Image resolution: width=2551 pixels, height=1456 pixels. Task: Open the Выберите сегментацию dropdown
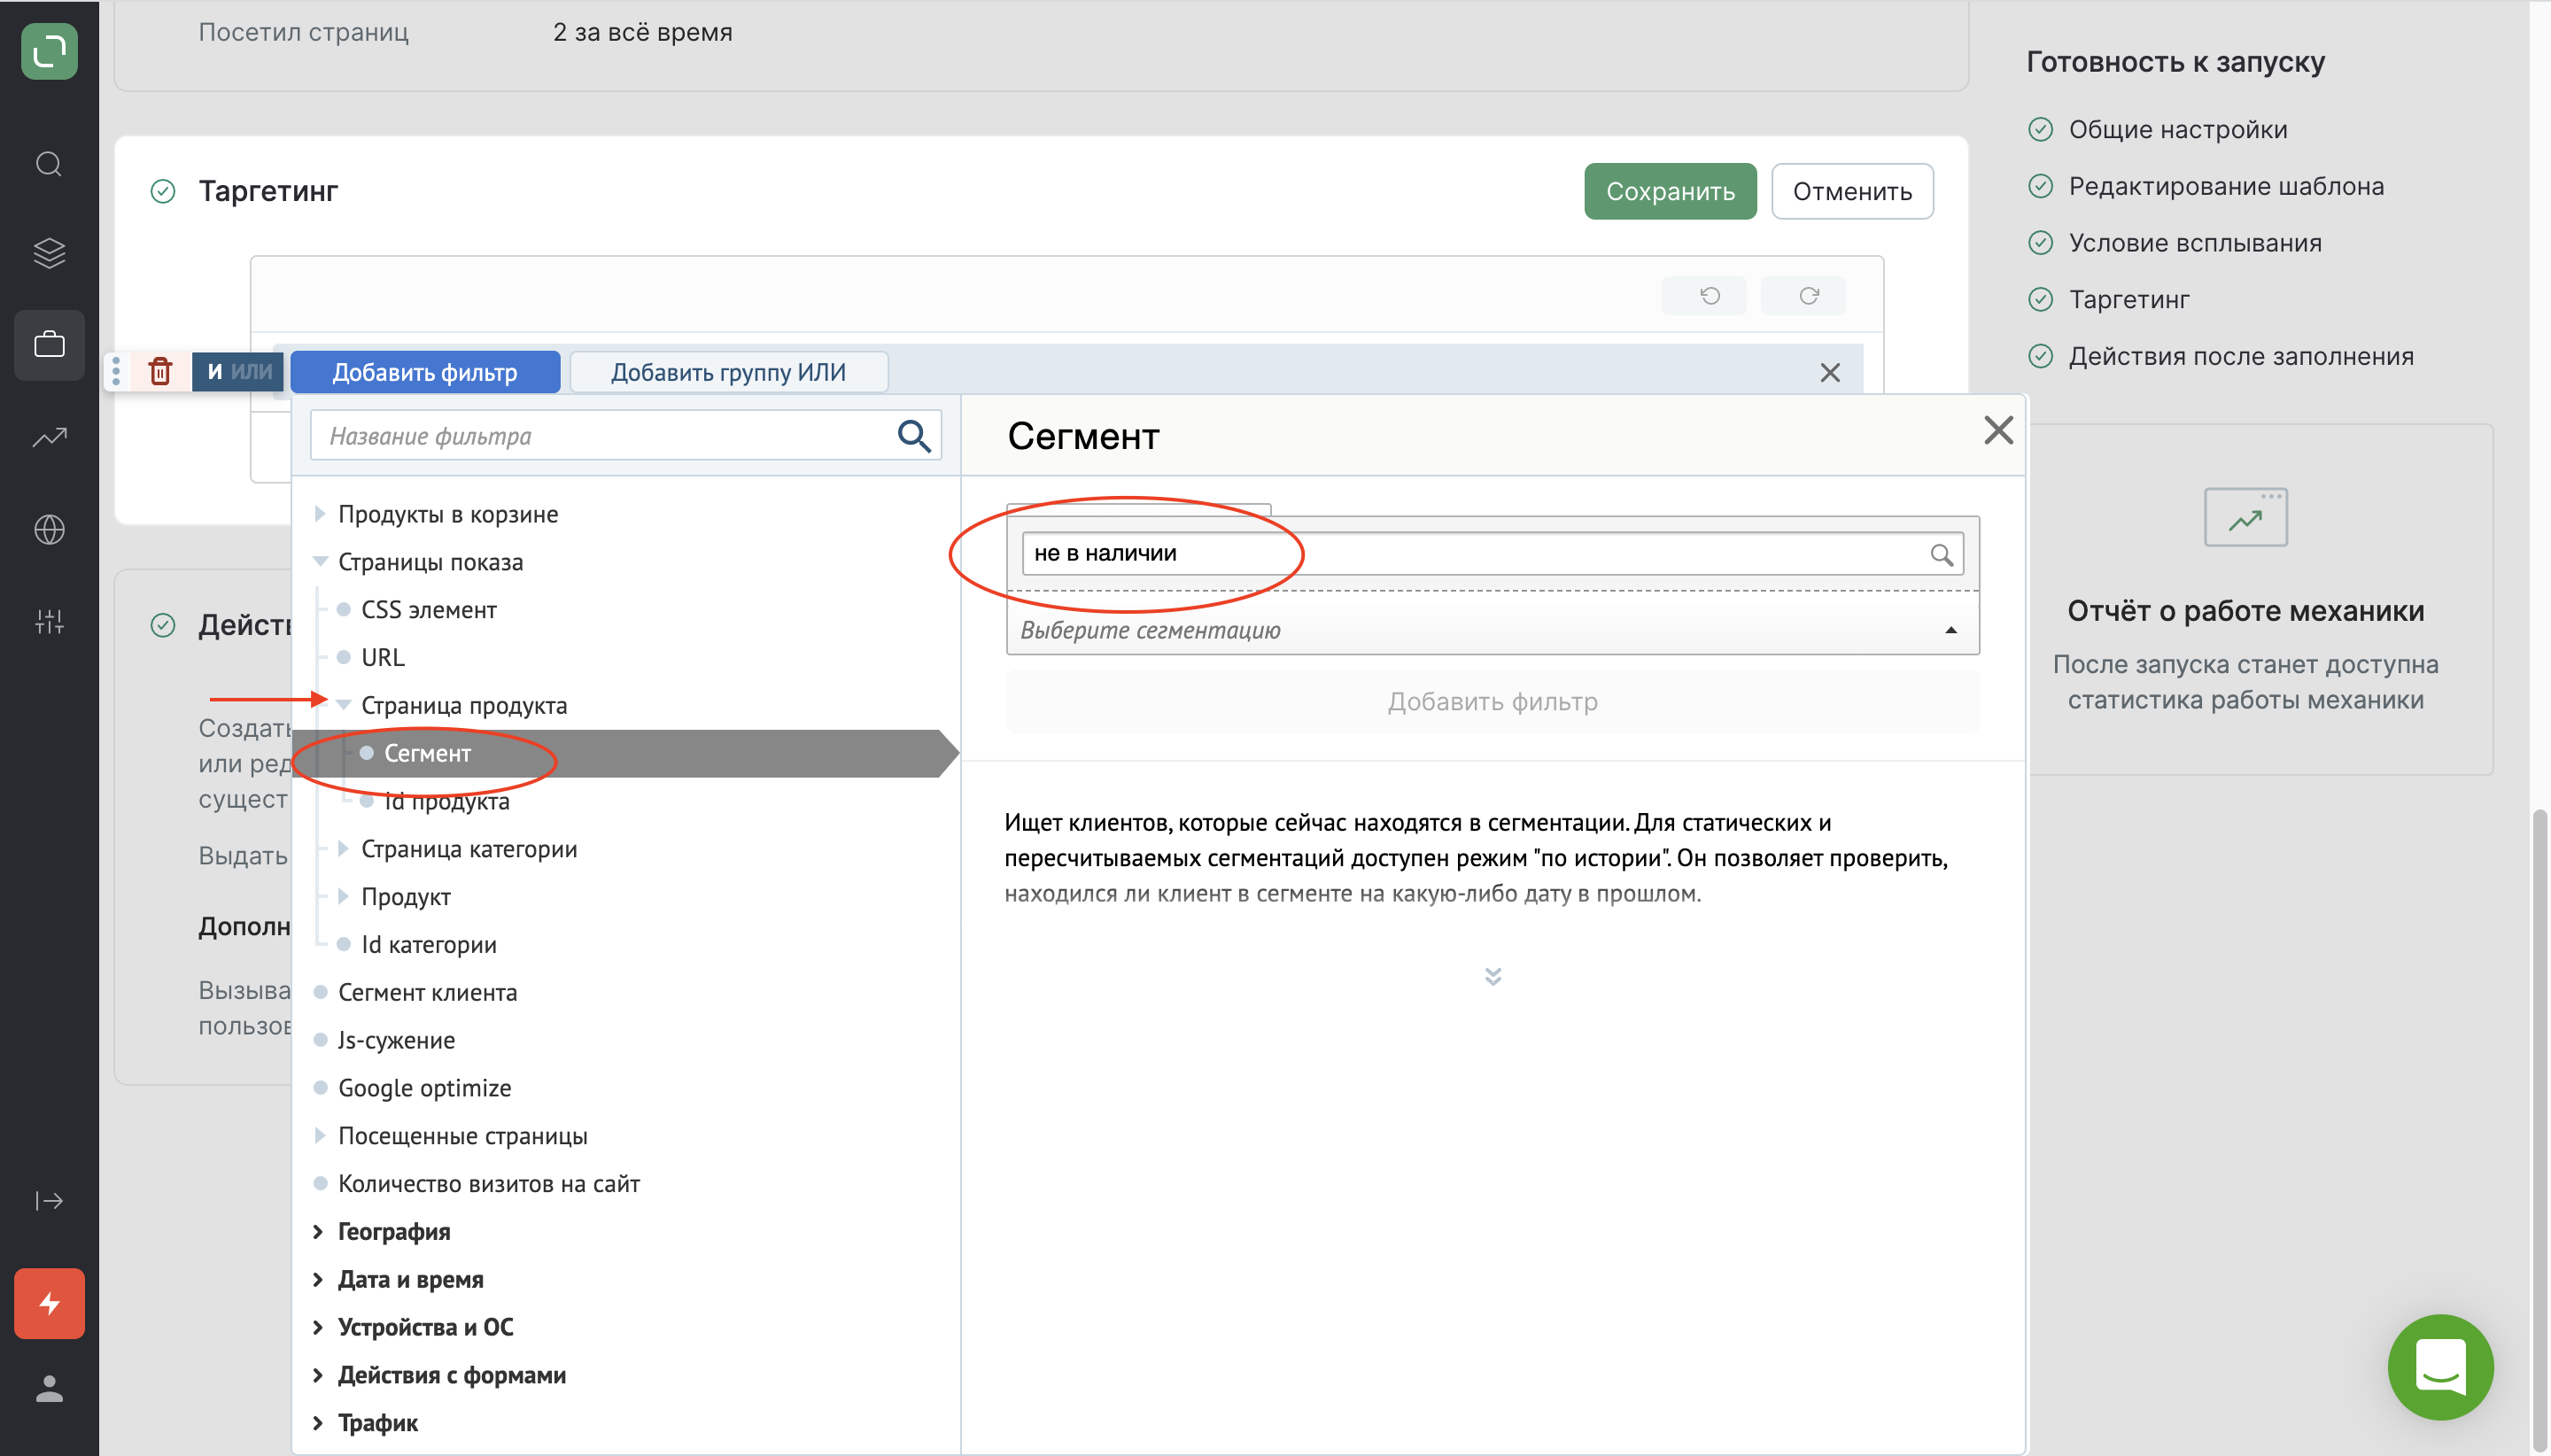point(1492,630)
